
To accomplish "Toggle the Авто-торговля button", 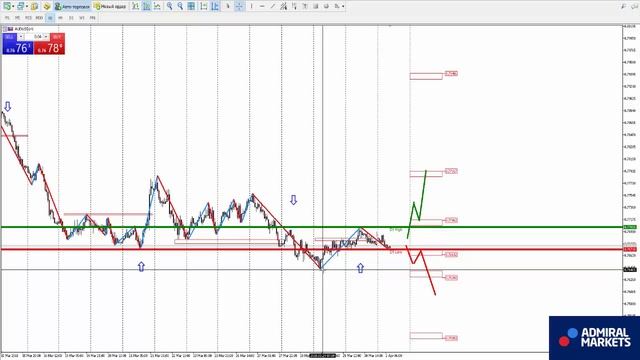I will 72,6.
